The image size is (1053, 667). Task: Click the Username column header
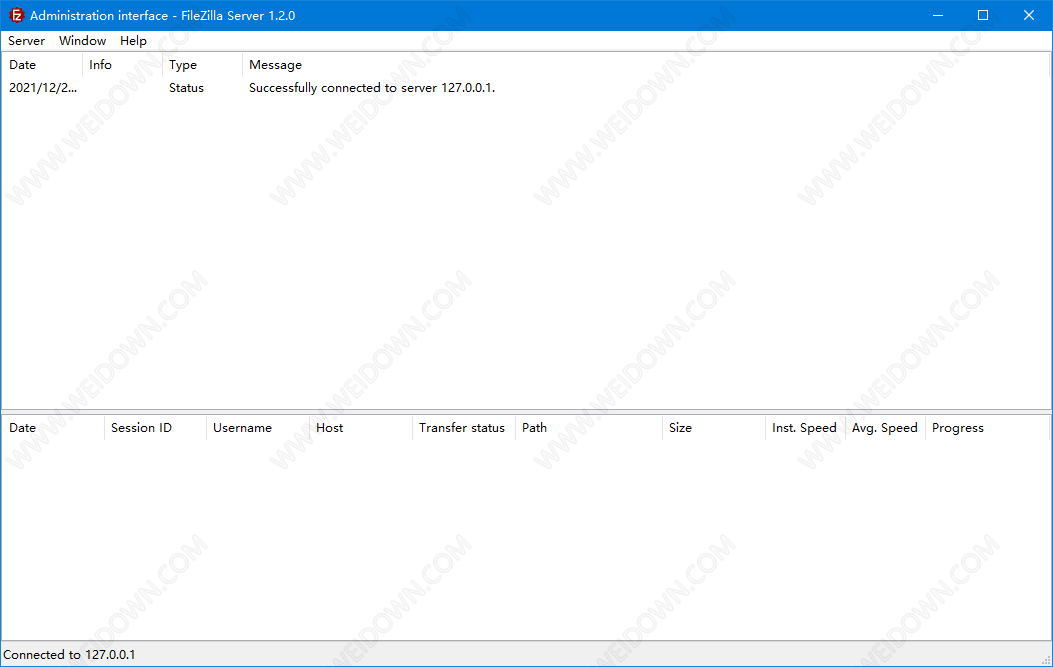[258, 428]
